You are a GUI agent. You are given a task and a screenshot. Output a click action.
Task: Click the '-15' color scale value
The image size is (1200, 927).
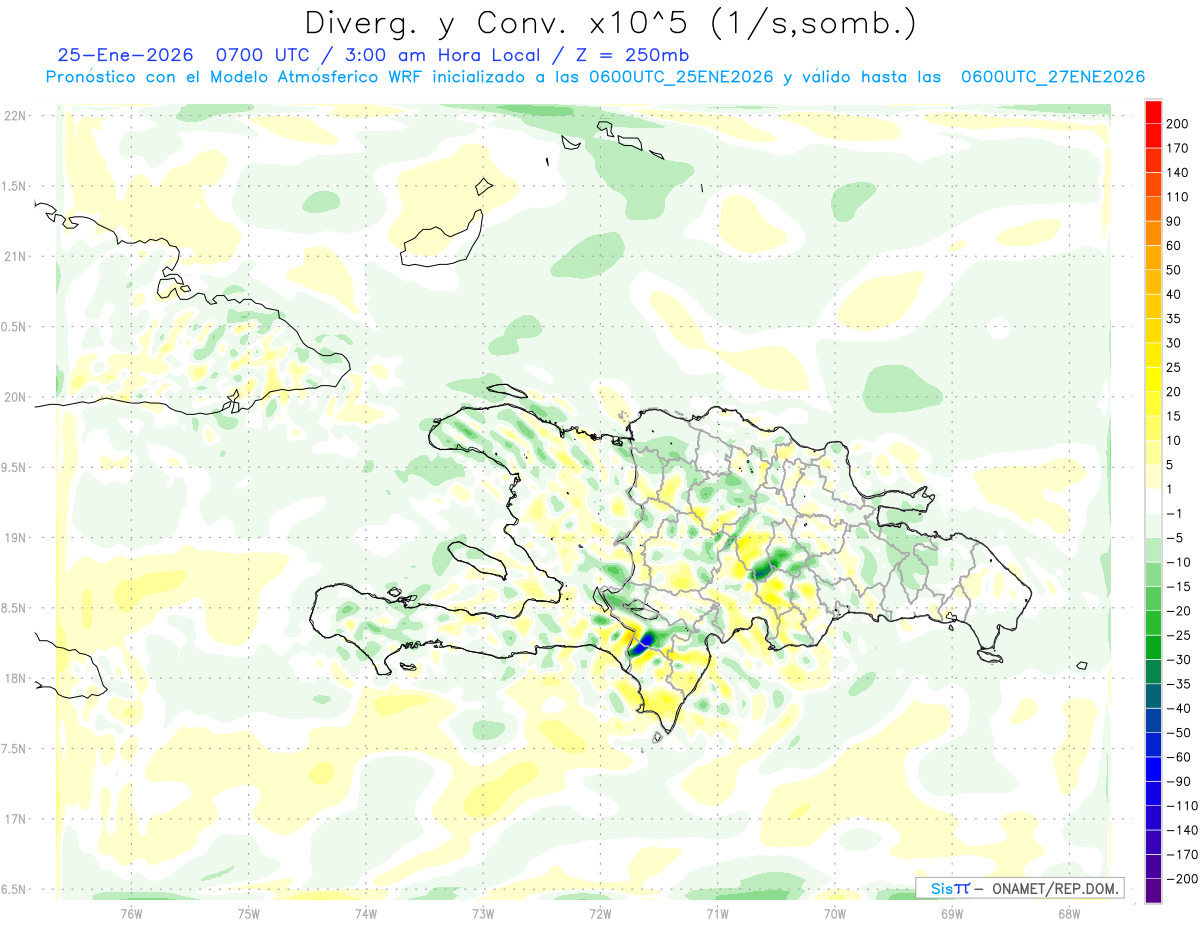(1180, 586)
